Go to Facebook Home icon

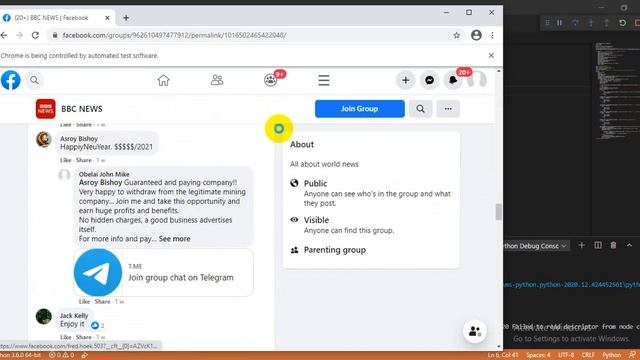[x=163, y=80]
